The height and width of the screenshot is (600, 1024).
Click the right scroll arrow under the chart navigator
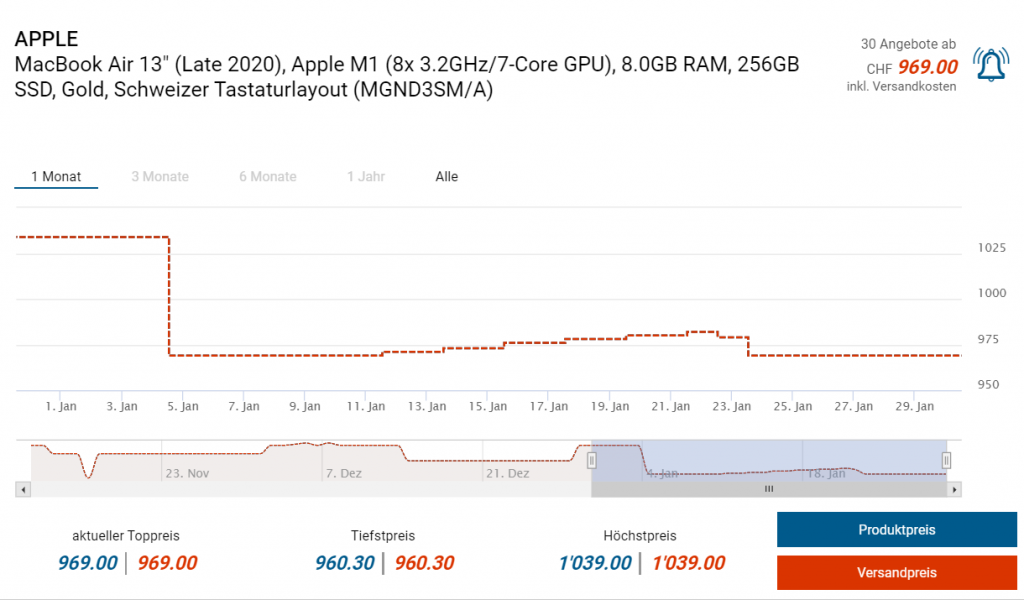tap(954, 489)
